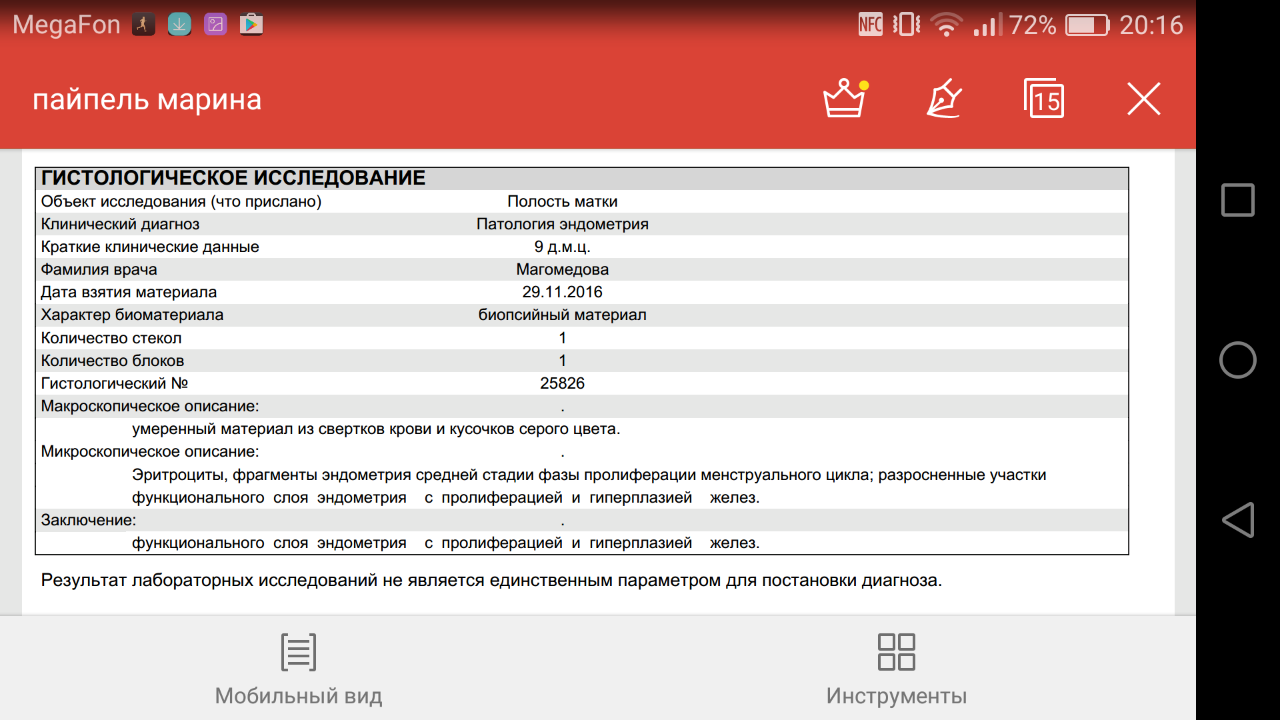
Task: Tap the download notification icon
Action: point(179,24)
